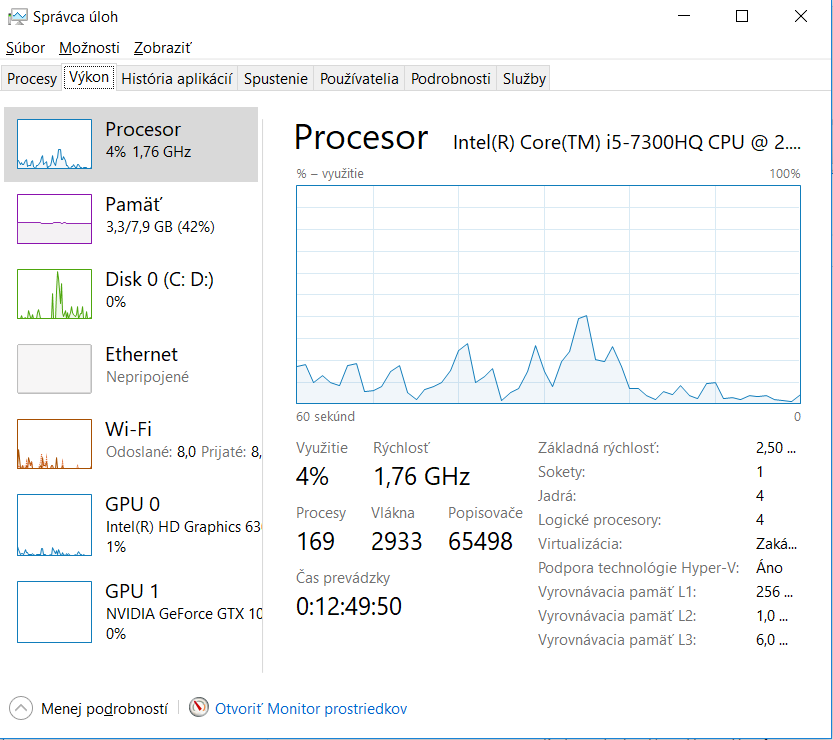Select the Ethernet graph thumbnail

[x=54, y=369]
